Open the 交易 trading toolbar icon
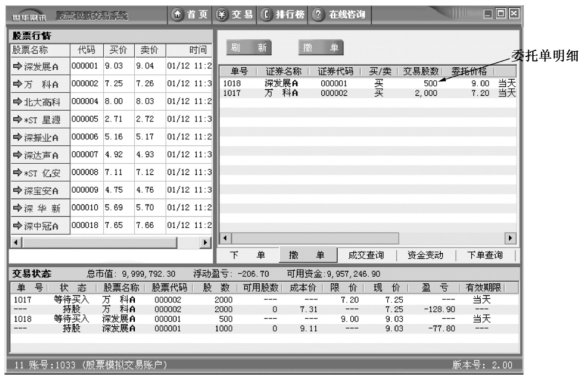The image size is (586, 381). [x=222, y=15]
